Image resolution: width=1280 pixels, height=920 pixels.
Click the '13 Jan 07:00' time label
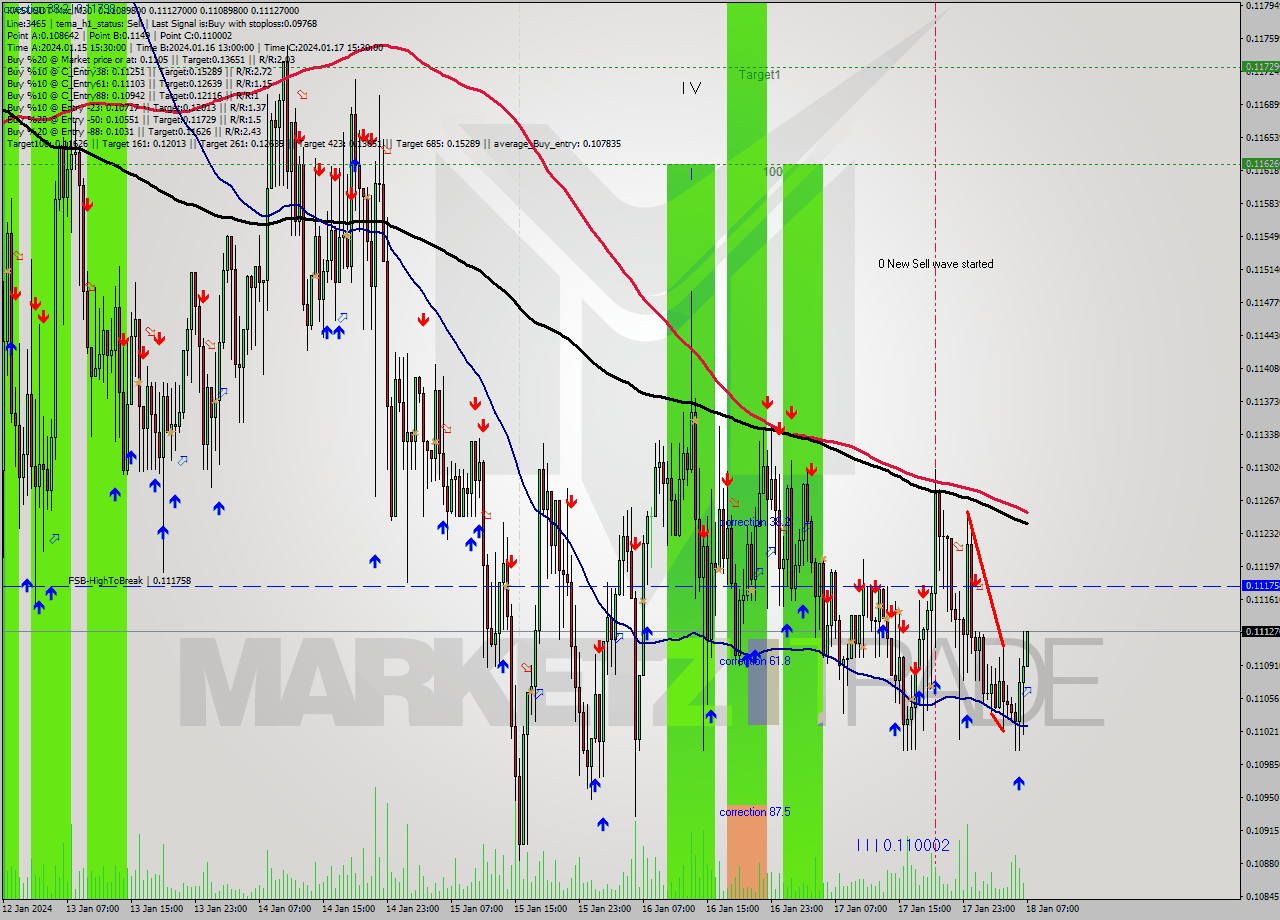tap(92, 909)
